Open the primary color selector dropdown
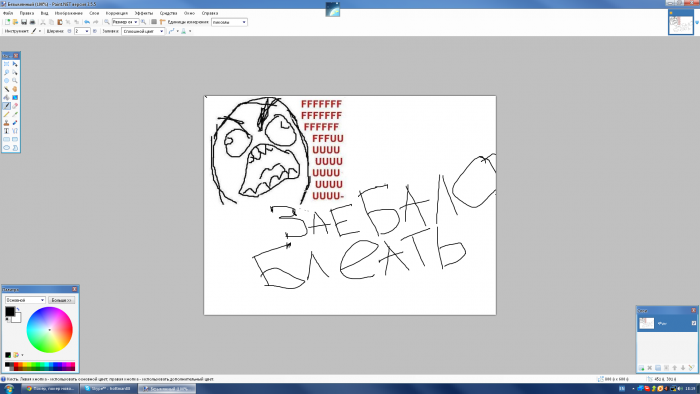This screenshot has width=700, height=394. coord(25,300)
